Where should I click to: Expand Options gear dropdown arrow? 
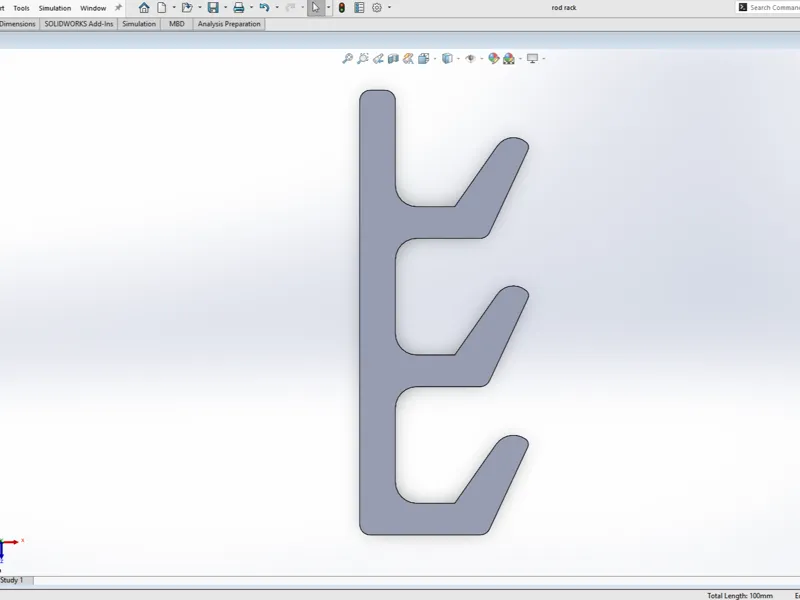pyautogui.click(x=389, y=8)
